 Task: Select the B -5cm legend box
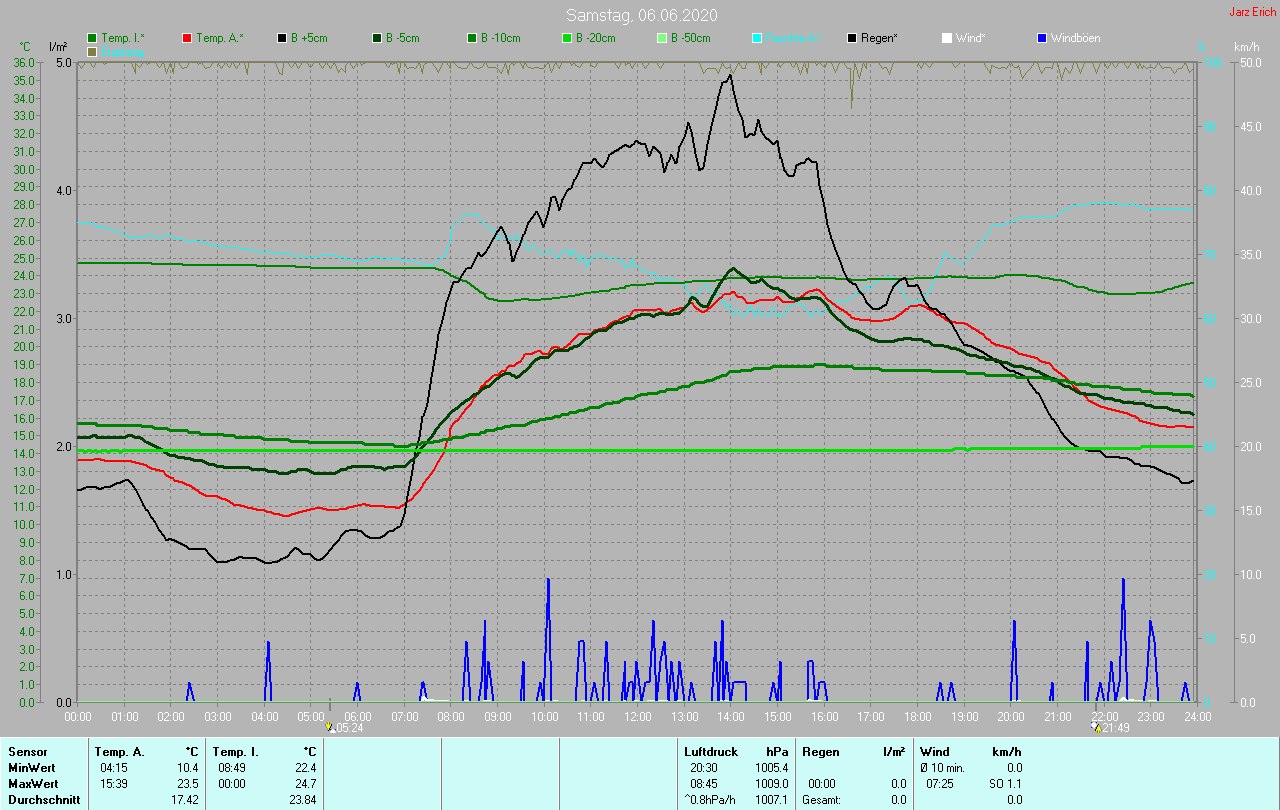click(378, 38)
